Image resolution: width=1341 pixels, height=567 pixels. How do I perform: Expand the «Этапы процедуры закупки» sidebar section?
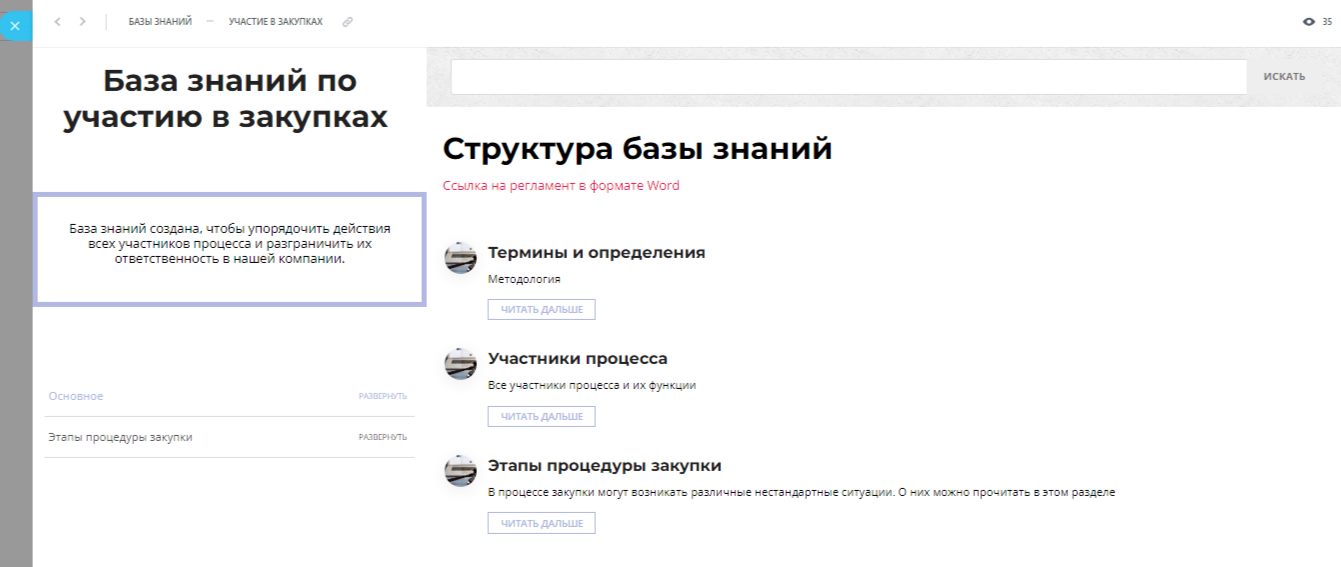point(382,437)
